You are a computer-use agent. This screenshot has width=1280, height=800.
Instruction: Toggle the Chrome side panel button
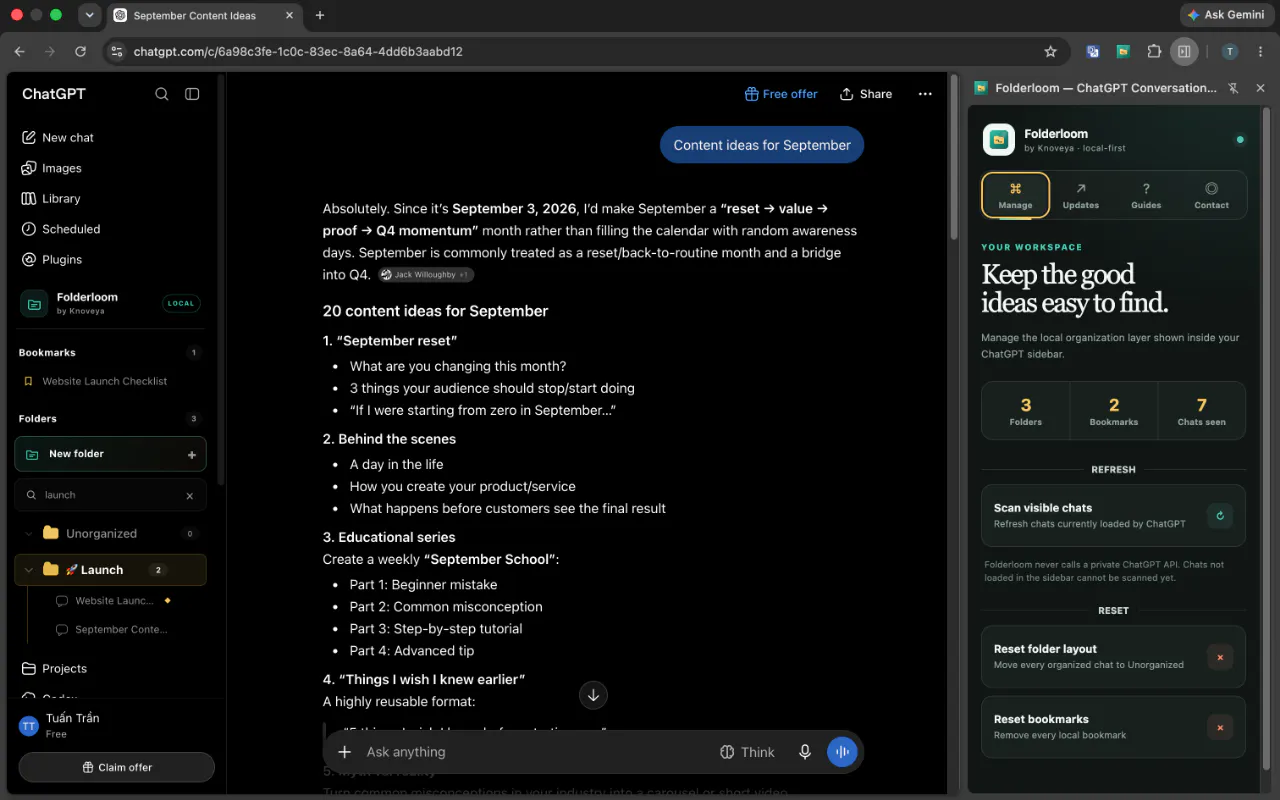tap(1184, 51)
